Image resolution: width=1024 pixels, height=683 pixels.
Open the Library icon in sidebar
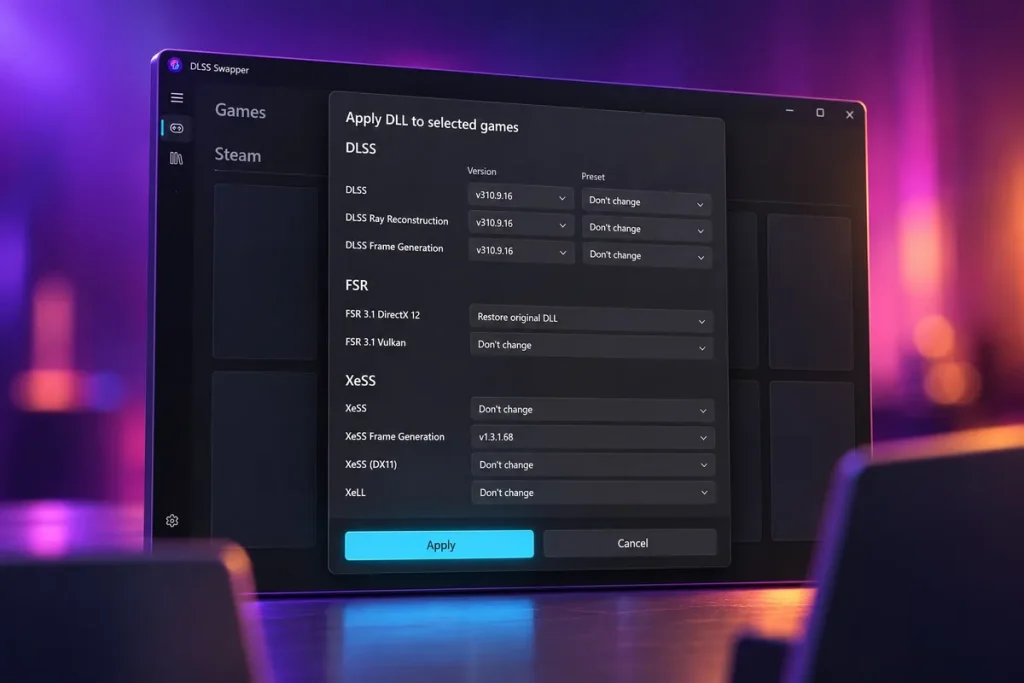coord(176,158)
